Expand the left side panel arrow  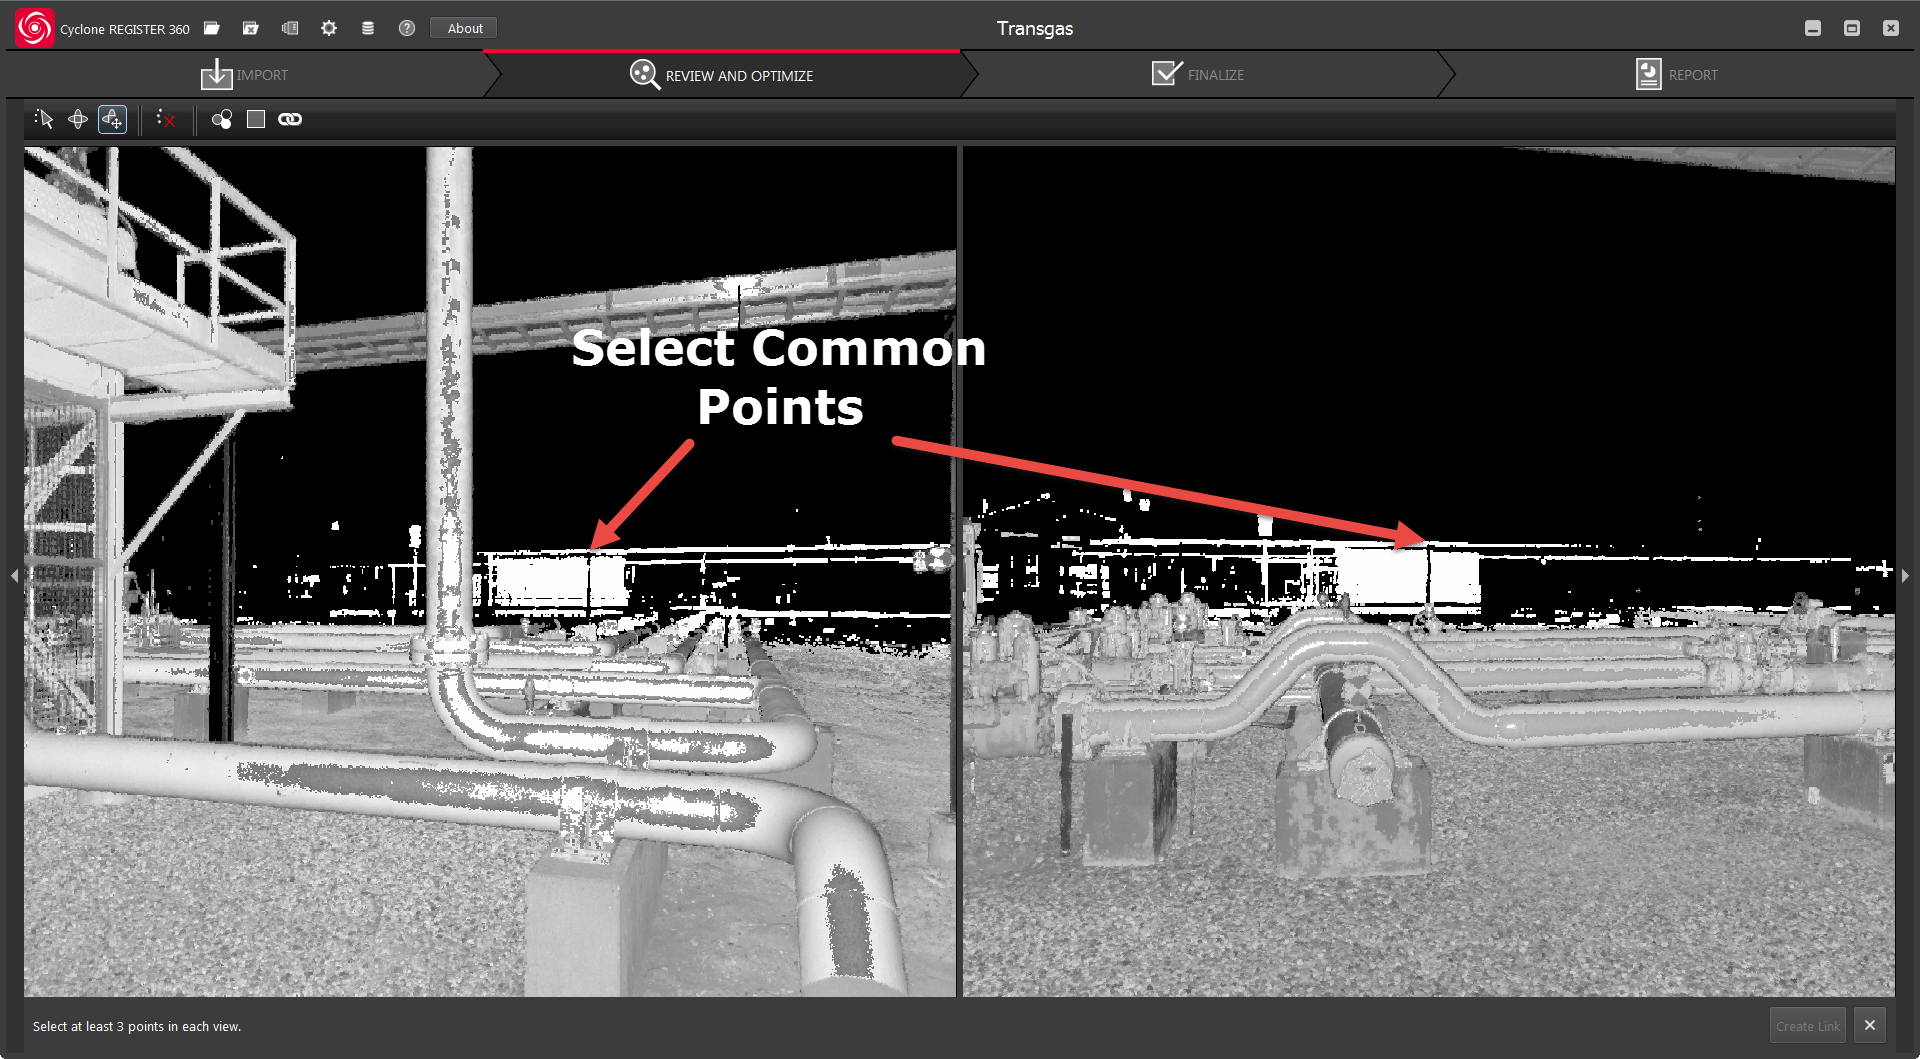pyautogui.click(x=14, y=576)
